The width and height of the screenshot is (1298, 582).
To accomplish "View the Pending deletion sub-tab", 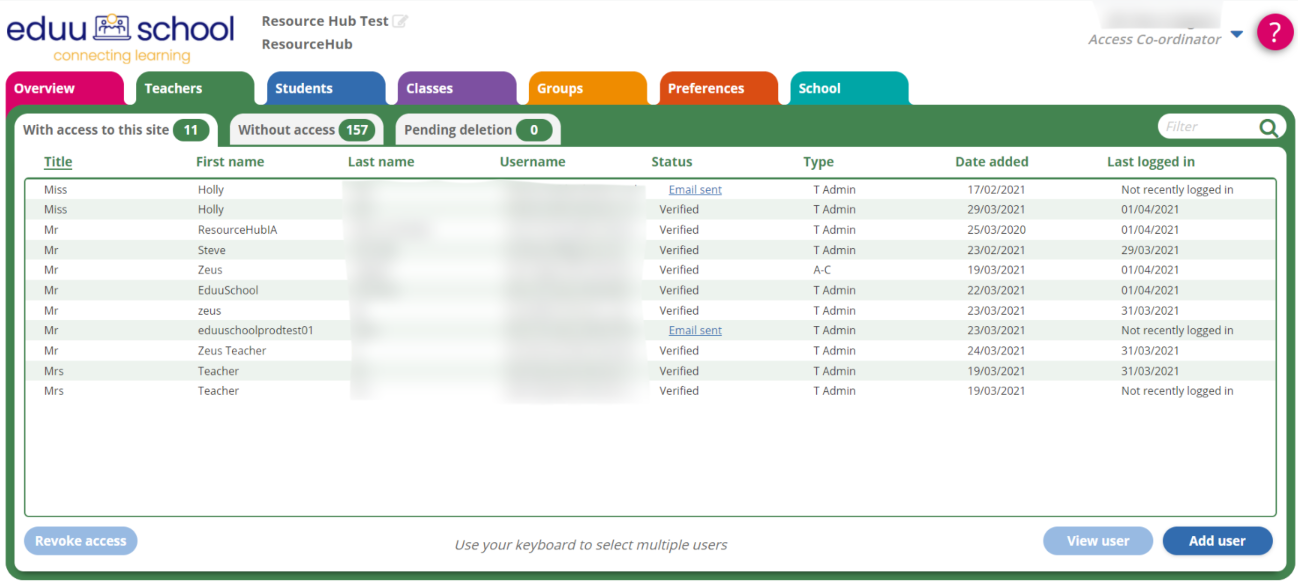I will click(477, 130).
